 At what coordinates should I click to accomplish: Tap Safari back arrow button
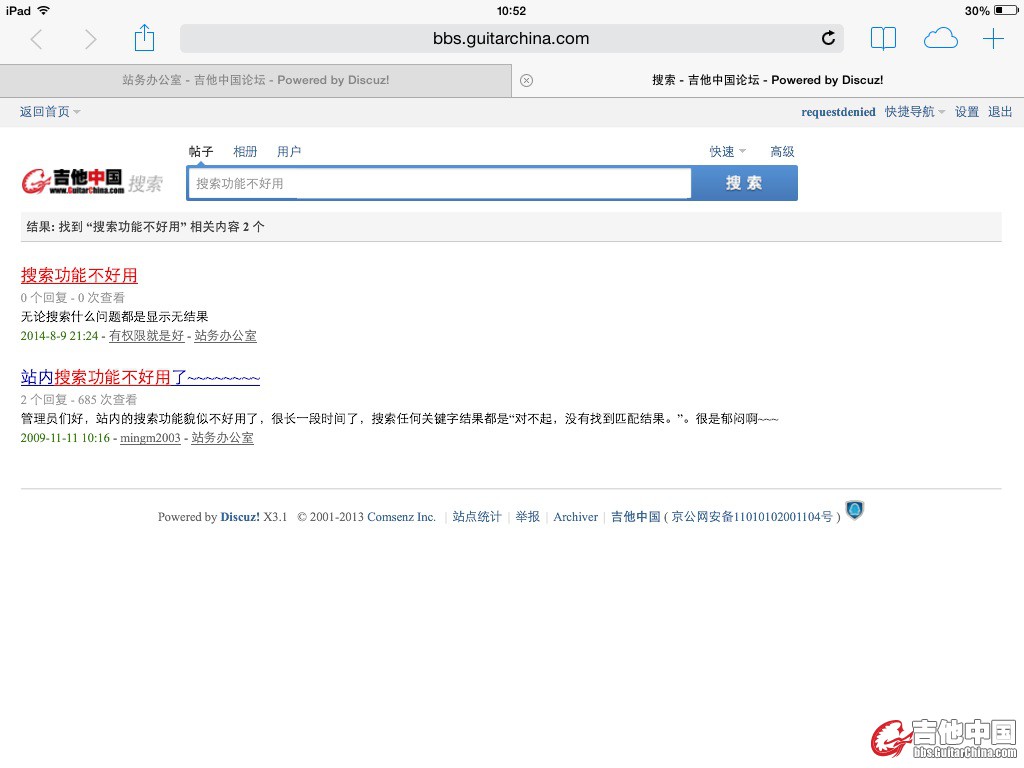(x=37, y=39)
